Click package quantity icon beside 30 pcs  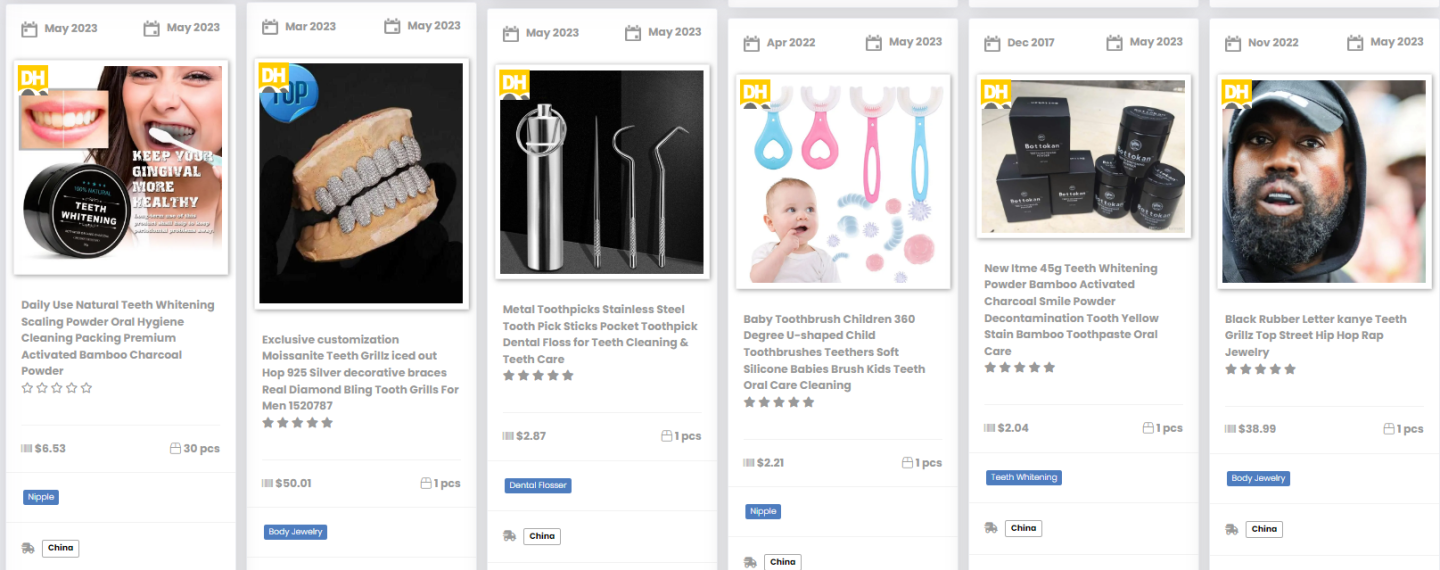175,448
